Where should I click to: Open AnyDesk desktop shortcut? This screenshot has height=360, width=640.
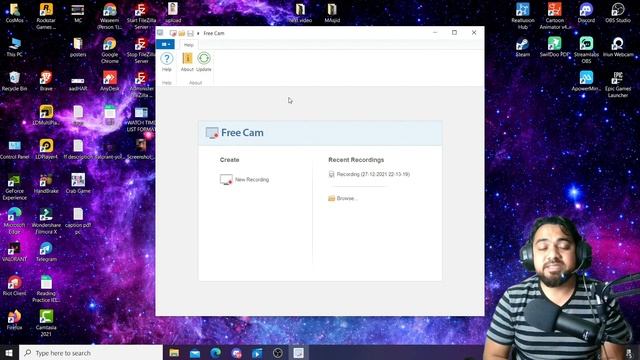point(110,81)
